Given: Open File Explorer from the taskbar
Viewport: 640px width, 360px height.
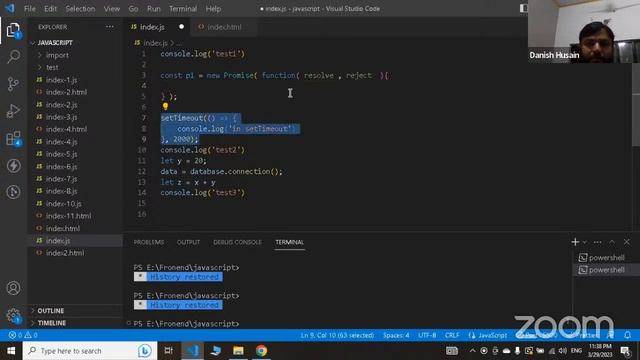Looking at the screenshot, I should (x=238, y=351).
